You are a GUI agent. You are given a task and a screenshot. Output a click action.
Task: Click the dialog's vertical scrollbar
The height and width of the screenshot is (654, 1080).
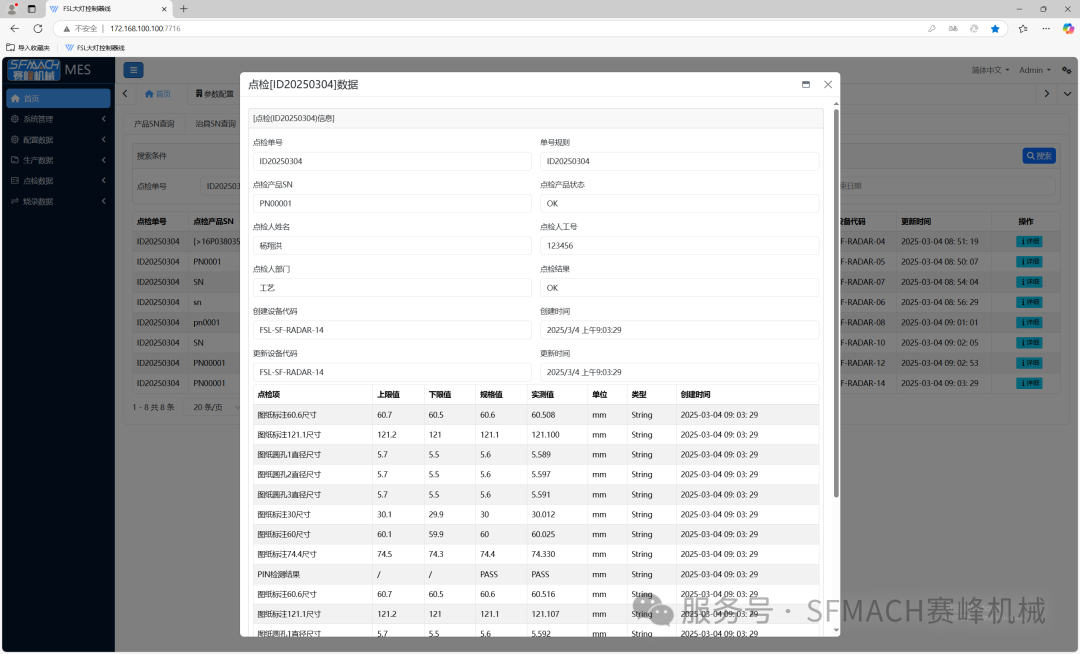click(836, 300)
